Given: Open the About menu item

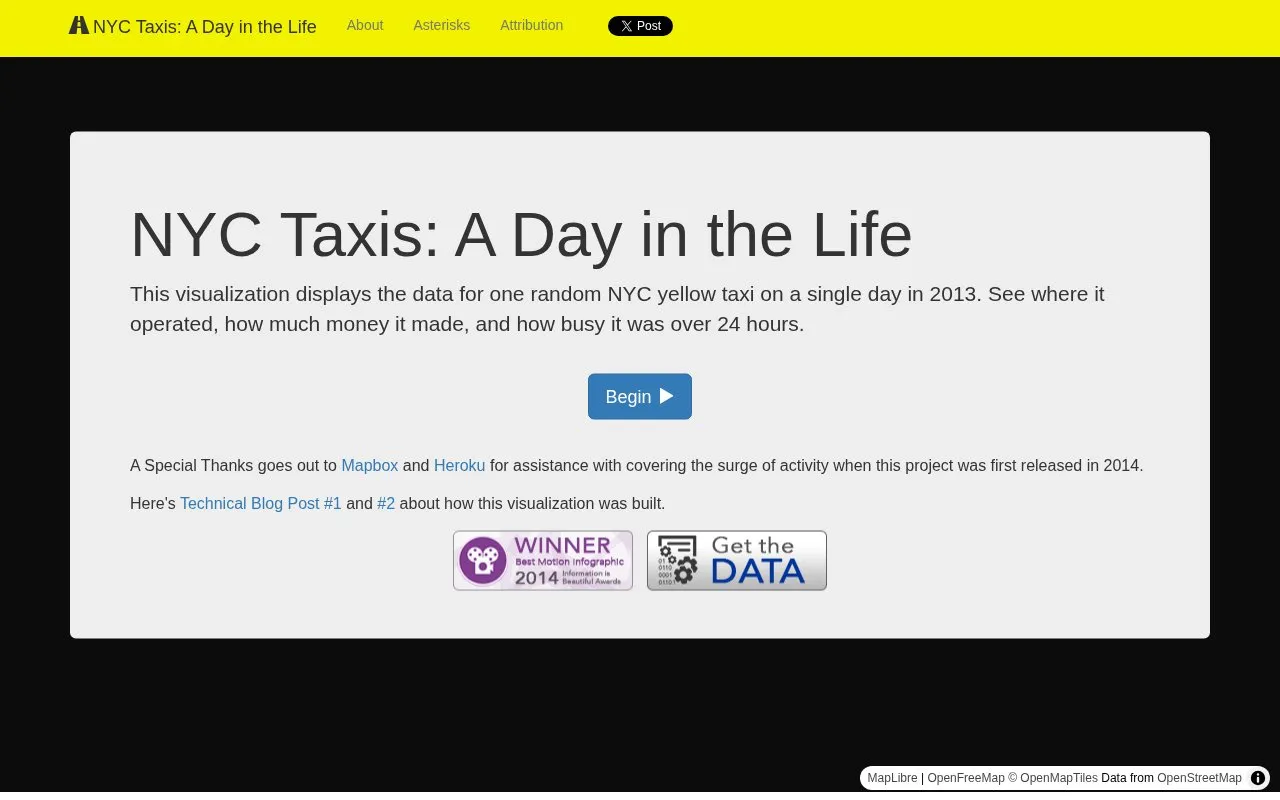Looking at the screenshot, I should click(x=365, y=25).
